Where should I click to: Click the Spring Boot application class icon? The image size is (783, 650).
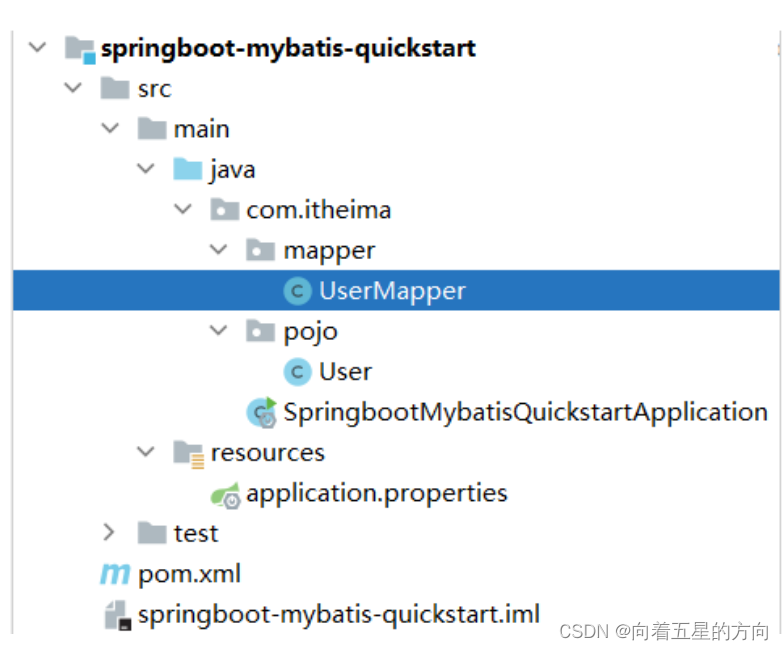[262, 412]
